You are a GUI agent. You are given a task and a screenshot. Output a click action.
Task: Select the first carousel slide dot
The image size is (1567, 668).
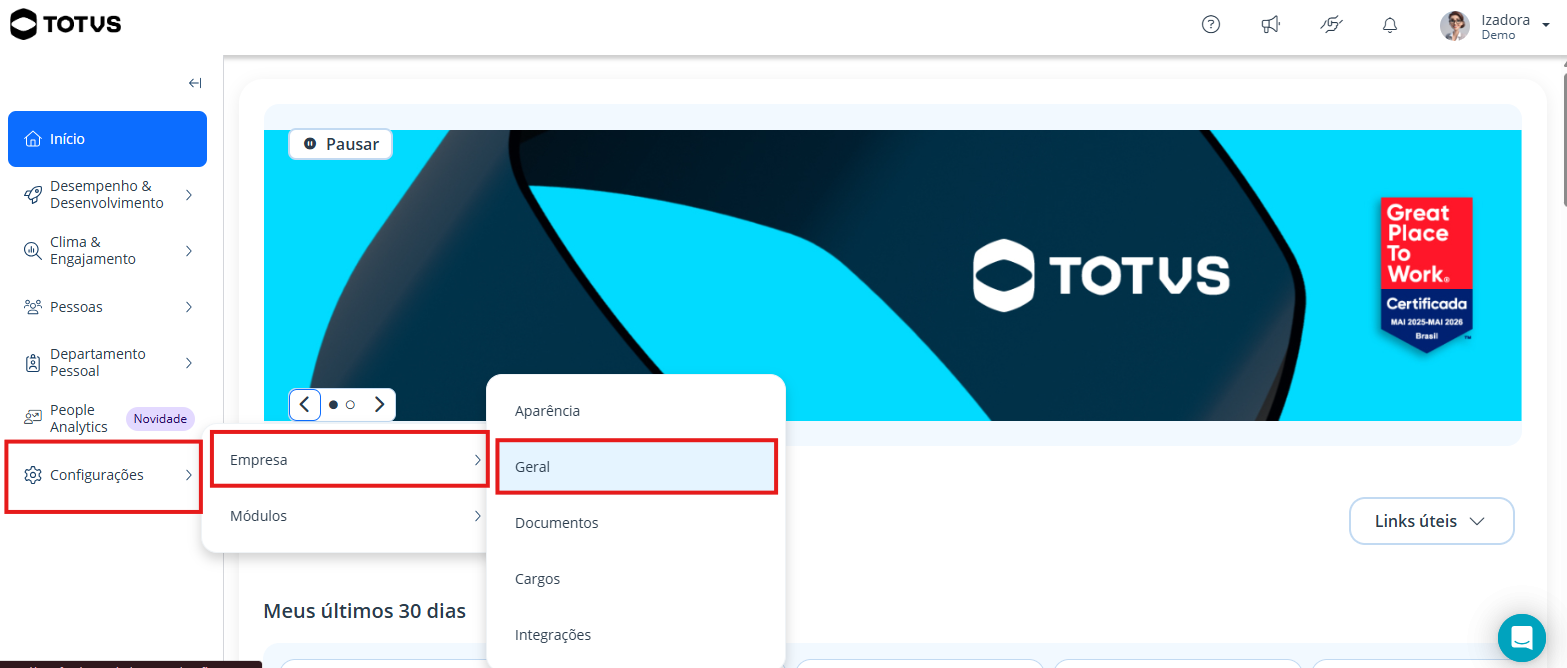point(334,405)
